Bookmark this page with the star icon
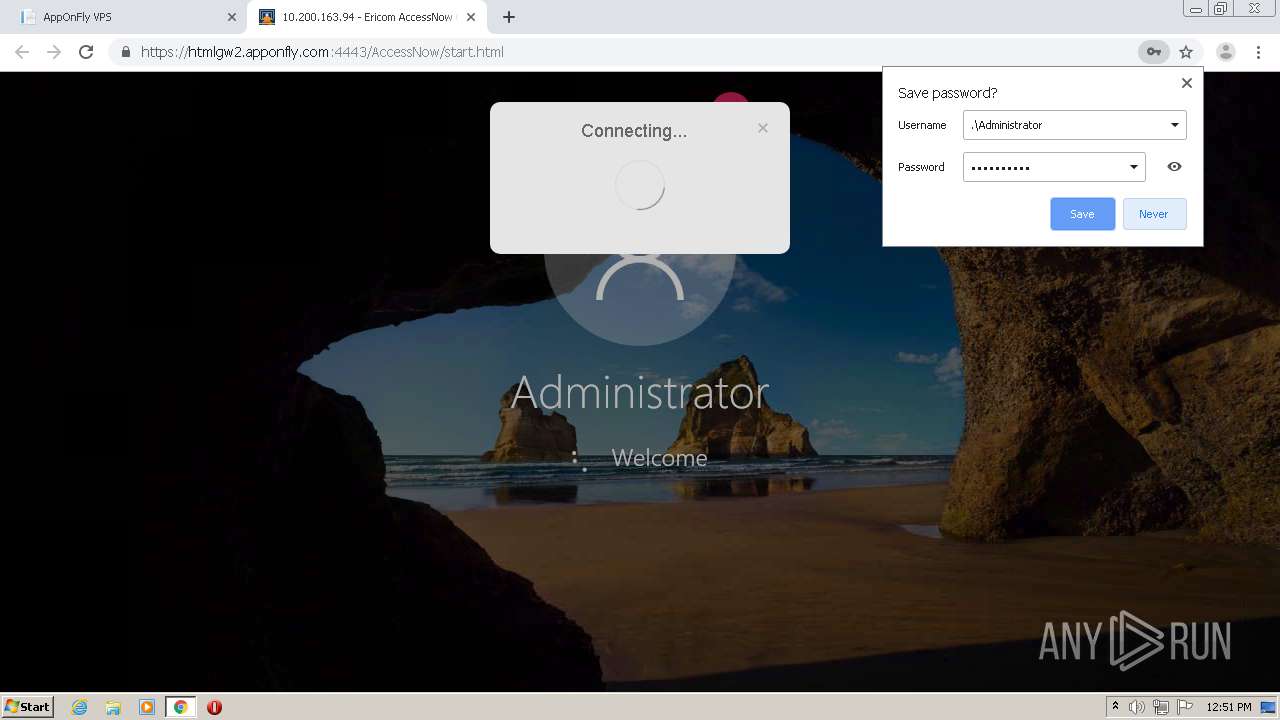Image resolution: width=1280 pixels, height=720 pixels. 1186,52
